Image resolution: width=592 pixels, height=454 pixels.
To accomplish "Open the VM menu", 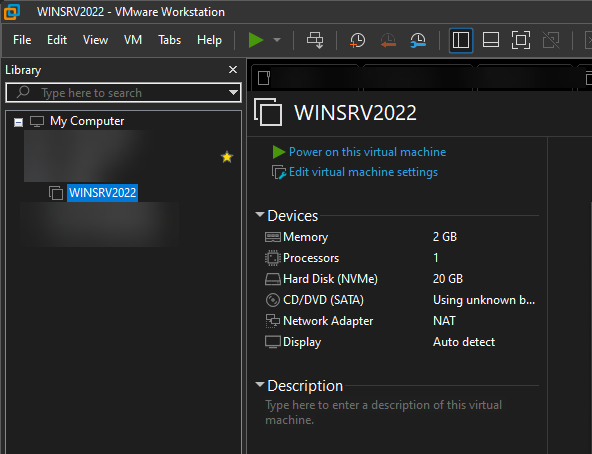I will [133, 40].
